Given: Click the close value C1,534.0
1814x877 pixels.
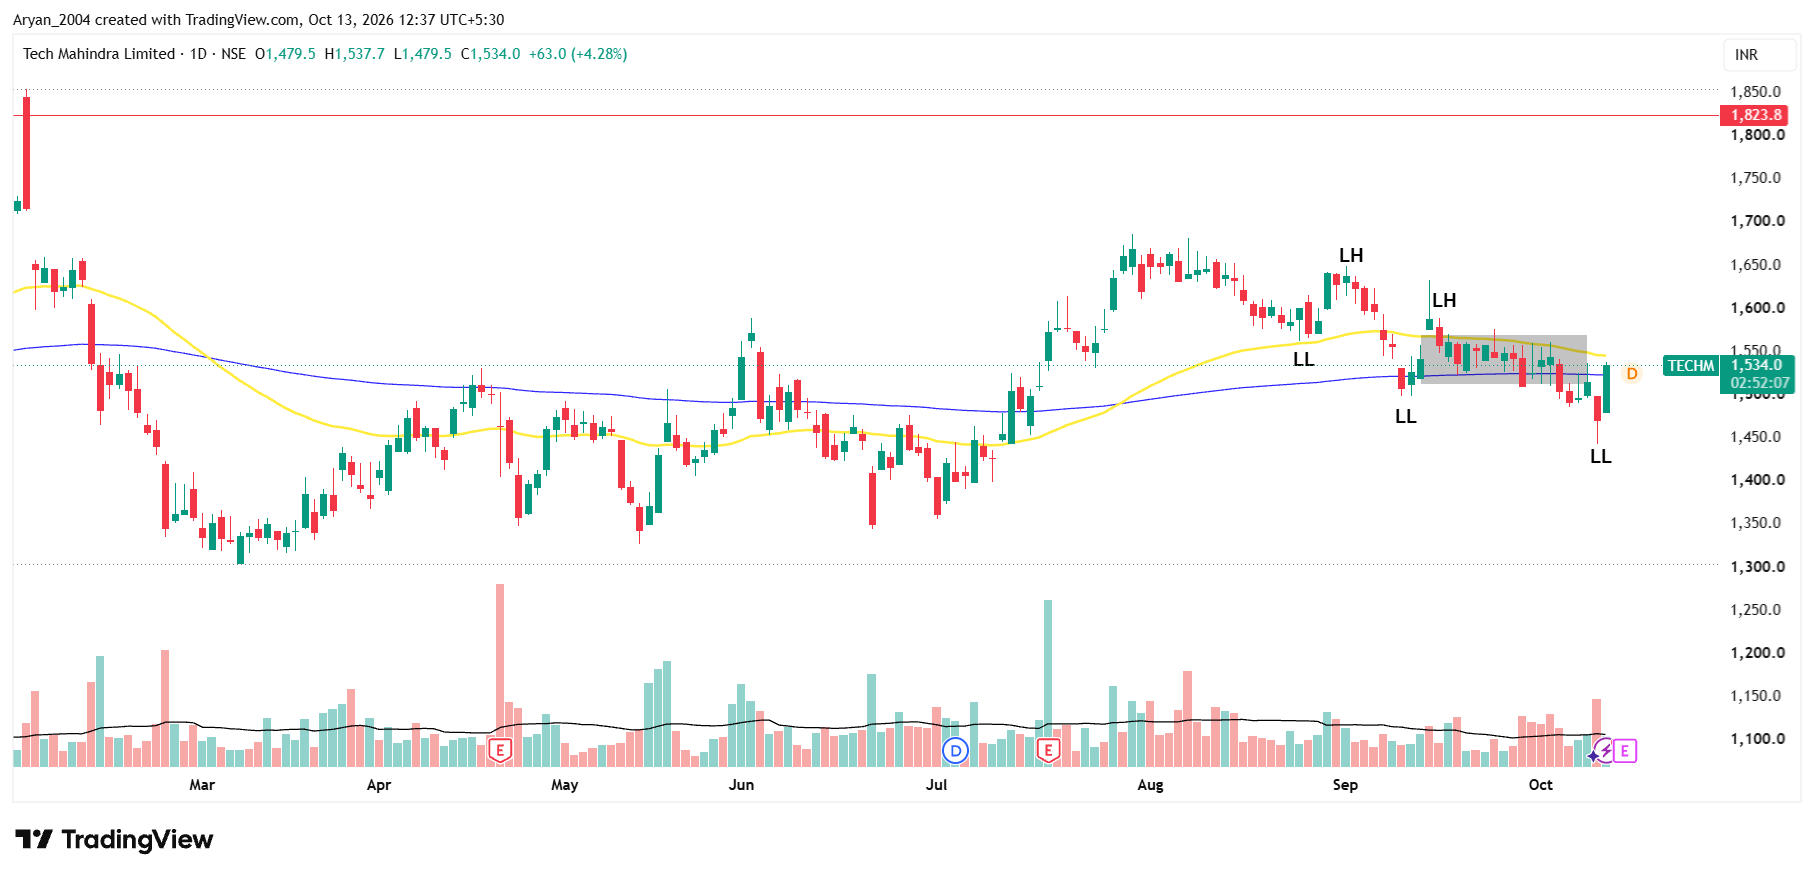Looking at the screenshot, I should (490, 54).
